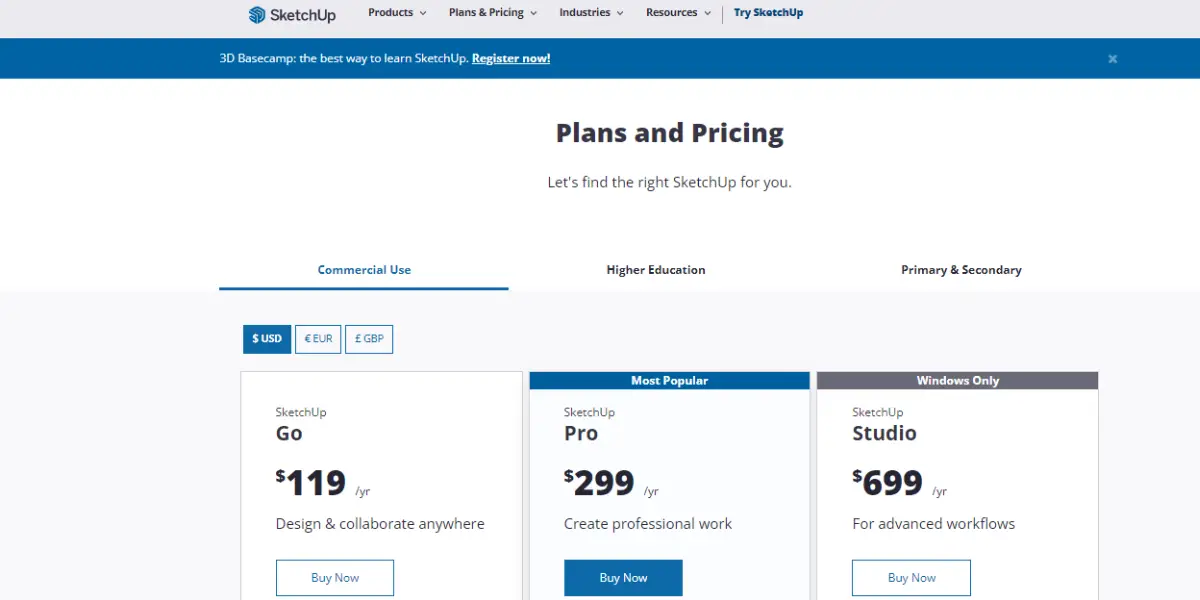Screen dimensions: 1200x600
Task: Click the Windows Only label
Action: click(957, 381)
